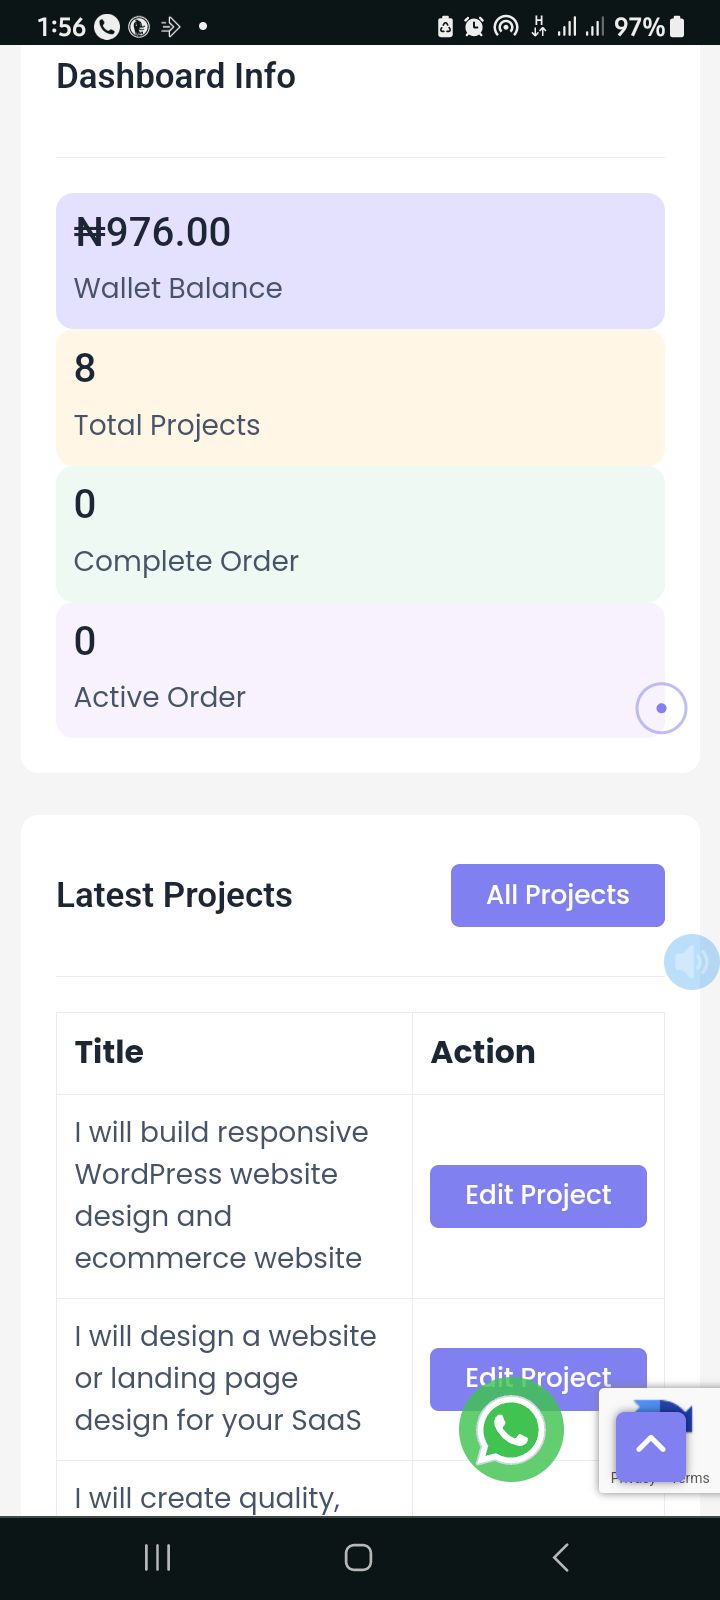720x1600 pixels.
Task: Edit the SaaS landing page design project
Action: 538,1370
